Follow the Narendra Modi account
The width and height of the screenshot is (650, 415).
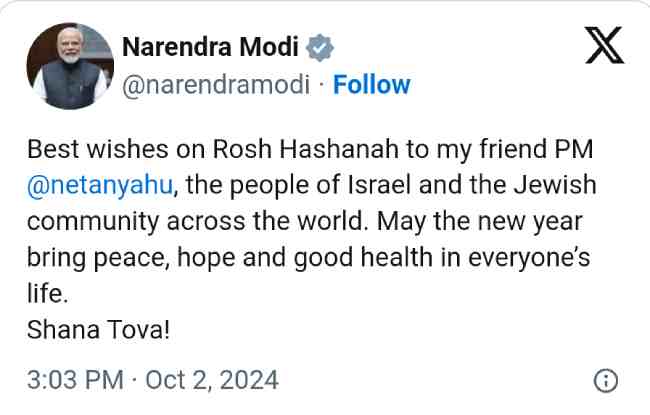point(371,85)
